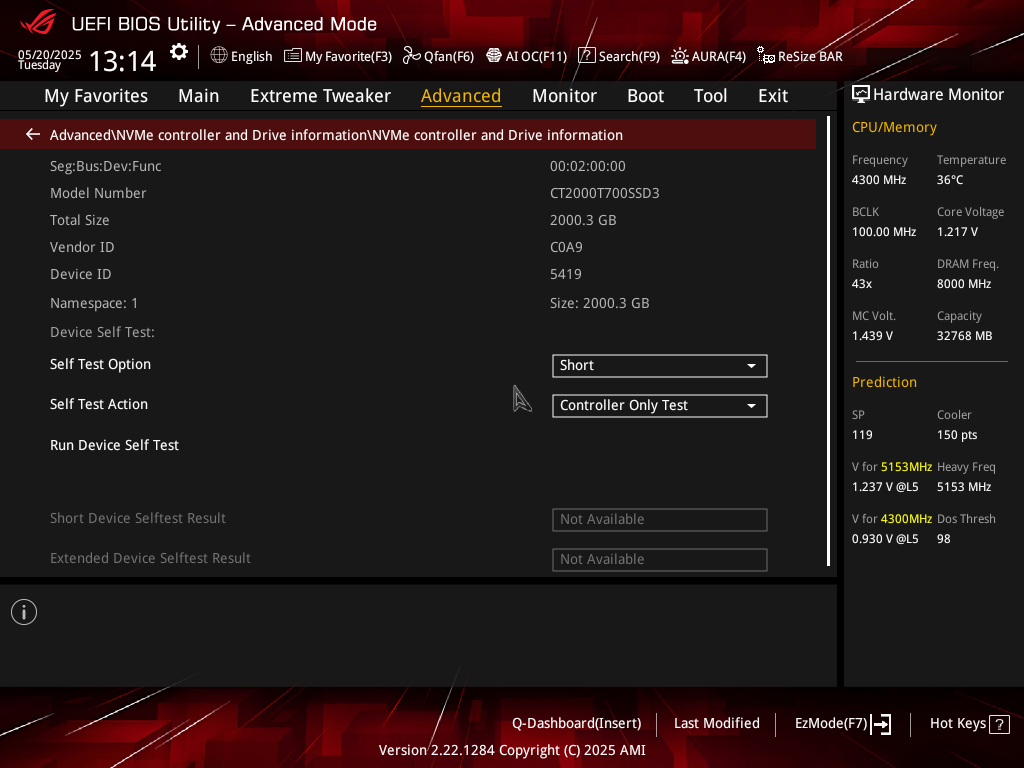Open the Extreme Tweaker tab
This screenshot has width=1024, height=768.
coord(320,96)
